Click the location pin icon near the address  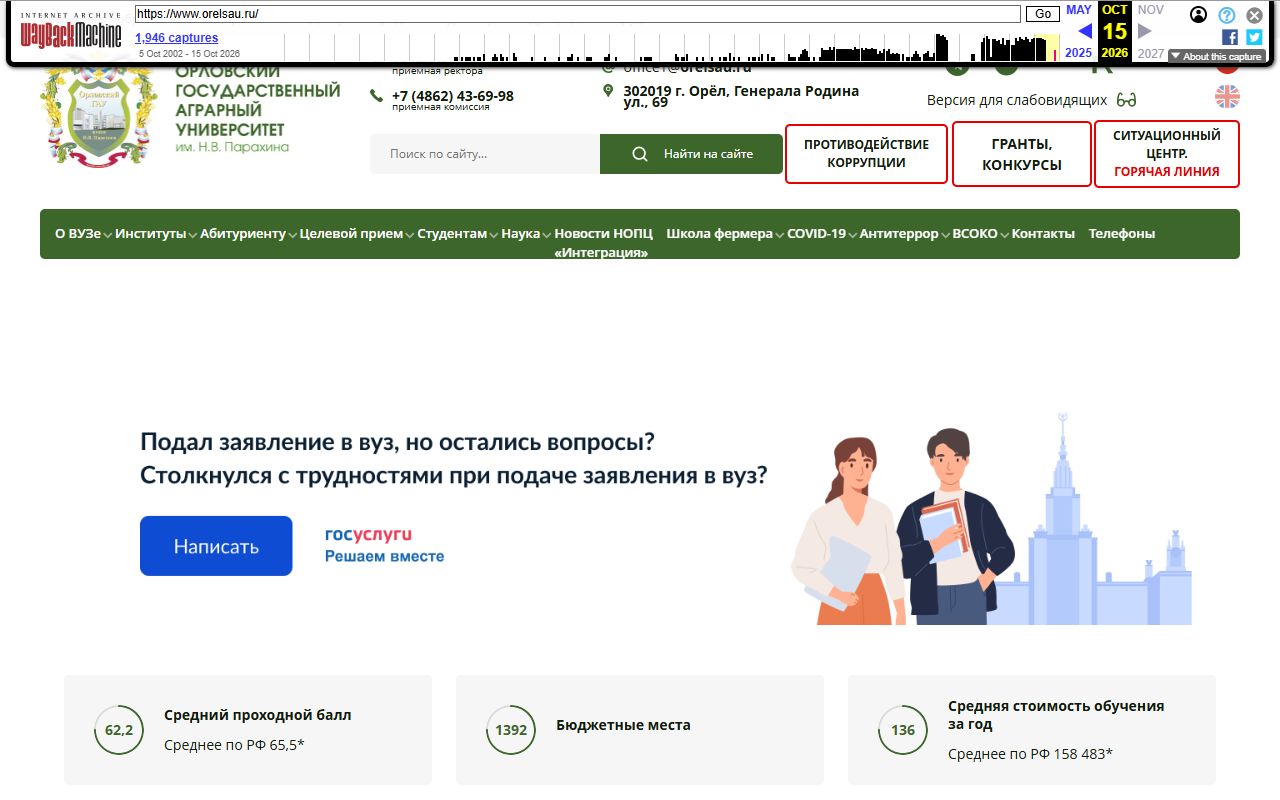point(608,91)
